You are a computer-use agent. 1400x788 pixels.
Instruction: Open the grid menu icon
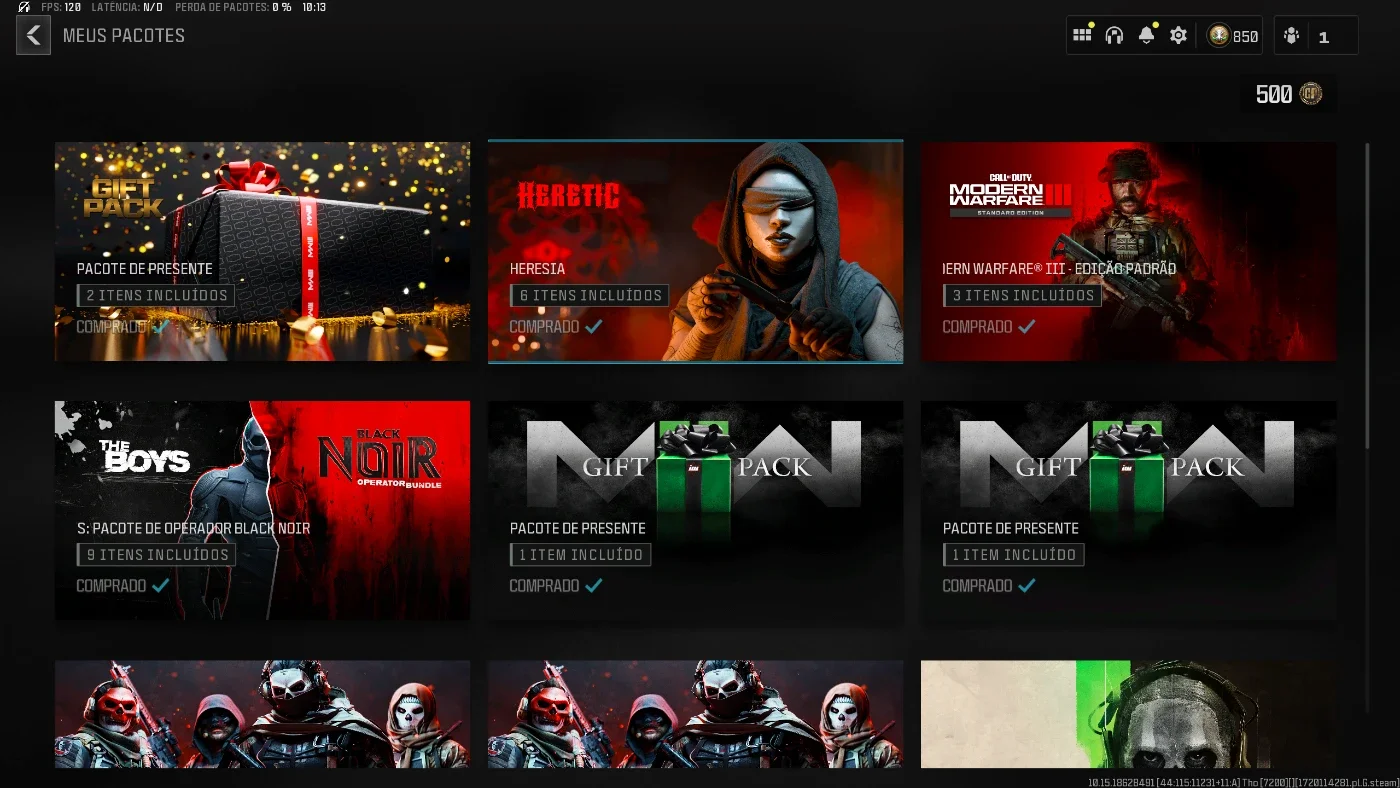point(1082,35)
